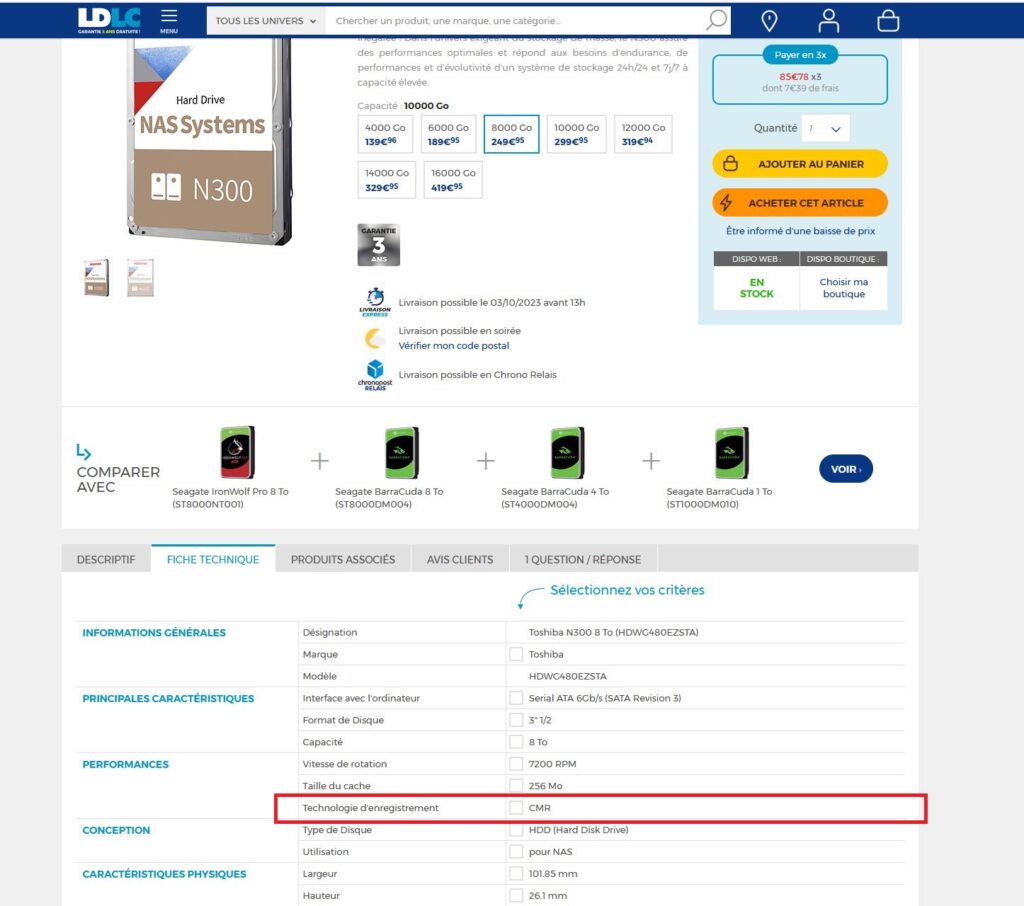Click the Seagate BarraCuda 8 To image
This screenshot has width=1024, height=906.
pos(402,453)
